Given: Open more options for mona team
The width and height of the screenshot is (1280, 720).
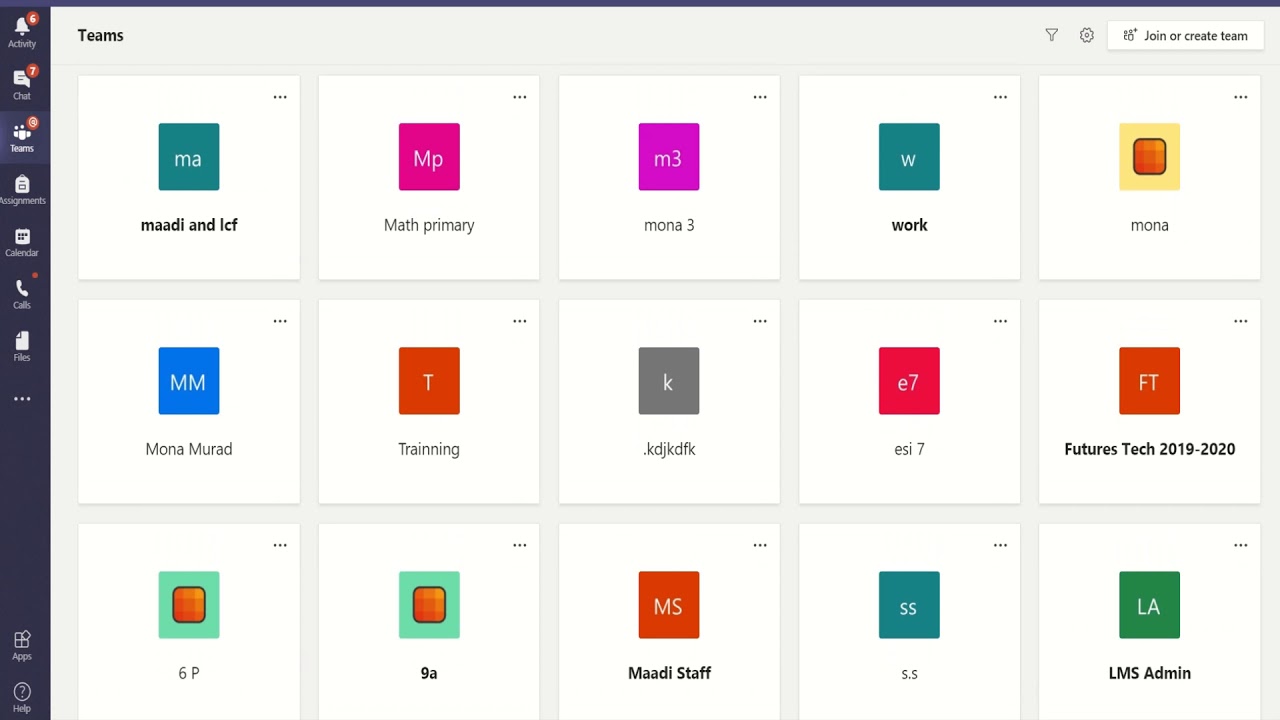Looking at the screenshot, I should [x=1240, y=97].
